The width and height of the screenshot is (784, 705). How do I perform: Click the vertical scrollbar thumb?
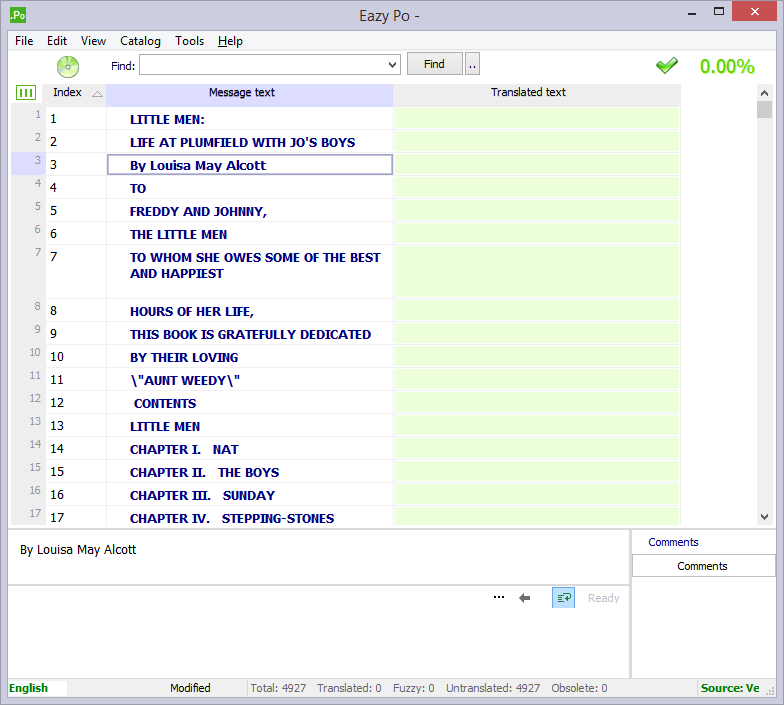point(764,110)
